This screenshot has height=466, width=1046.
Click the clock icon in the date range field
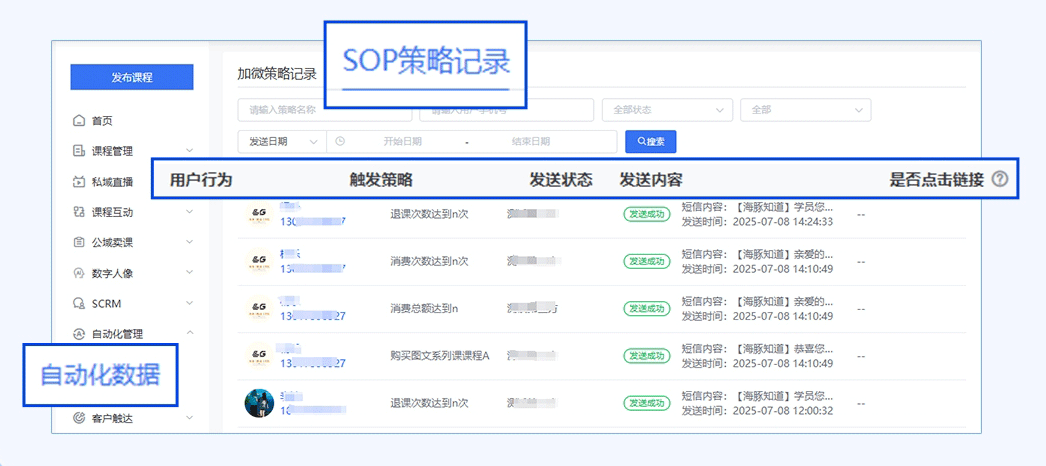point(340,141)
